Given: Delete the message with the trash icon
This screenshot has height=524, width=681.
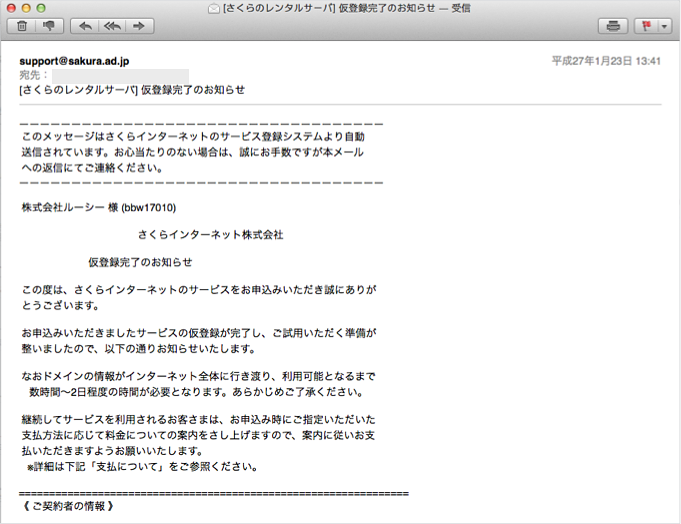Looking at the screenshot, I should point(22,26).
